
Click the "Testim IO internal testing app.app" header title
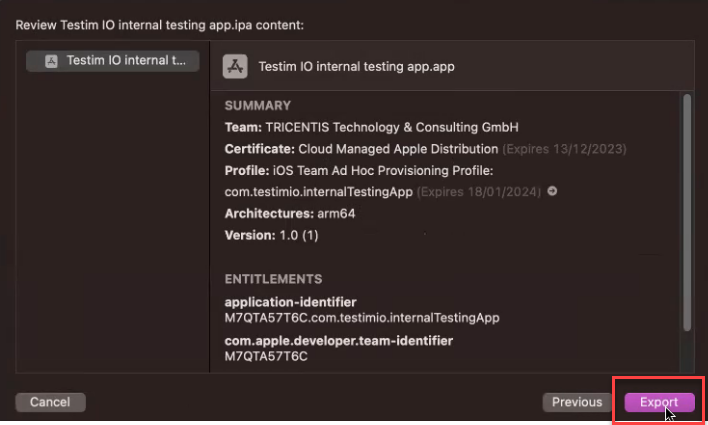pyautogui.click(x=356, y=67)
